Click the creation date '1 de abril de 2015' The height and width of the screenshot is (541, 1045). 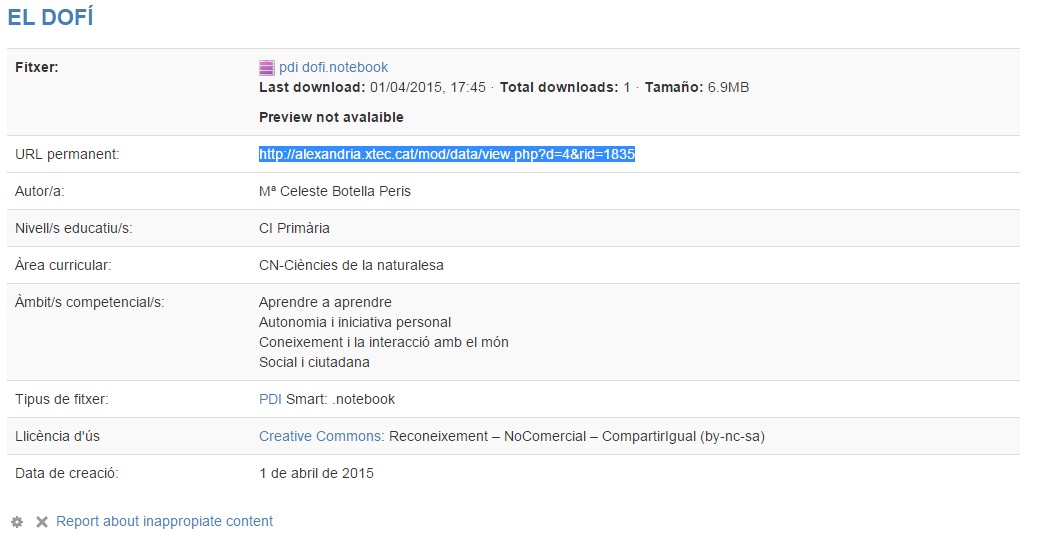point(316,473)
